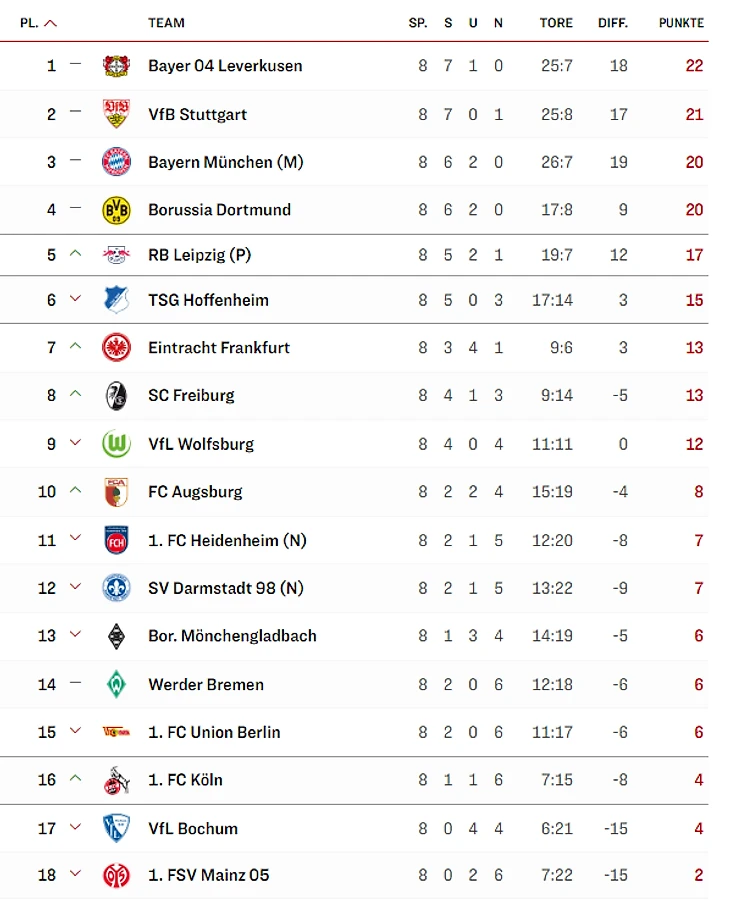
Task: Click the Werder Bremen diamond logo
Action: click(x=116, y=685)
